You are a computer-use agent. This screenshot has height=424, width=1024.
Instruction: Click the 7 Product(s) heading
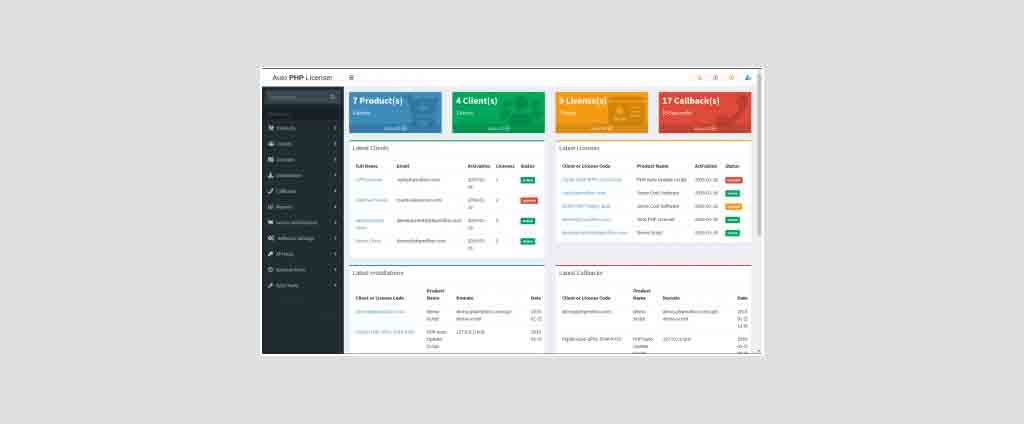click(x=377, y=101)
